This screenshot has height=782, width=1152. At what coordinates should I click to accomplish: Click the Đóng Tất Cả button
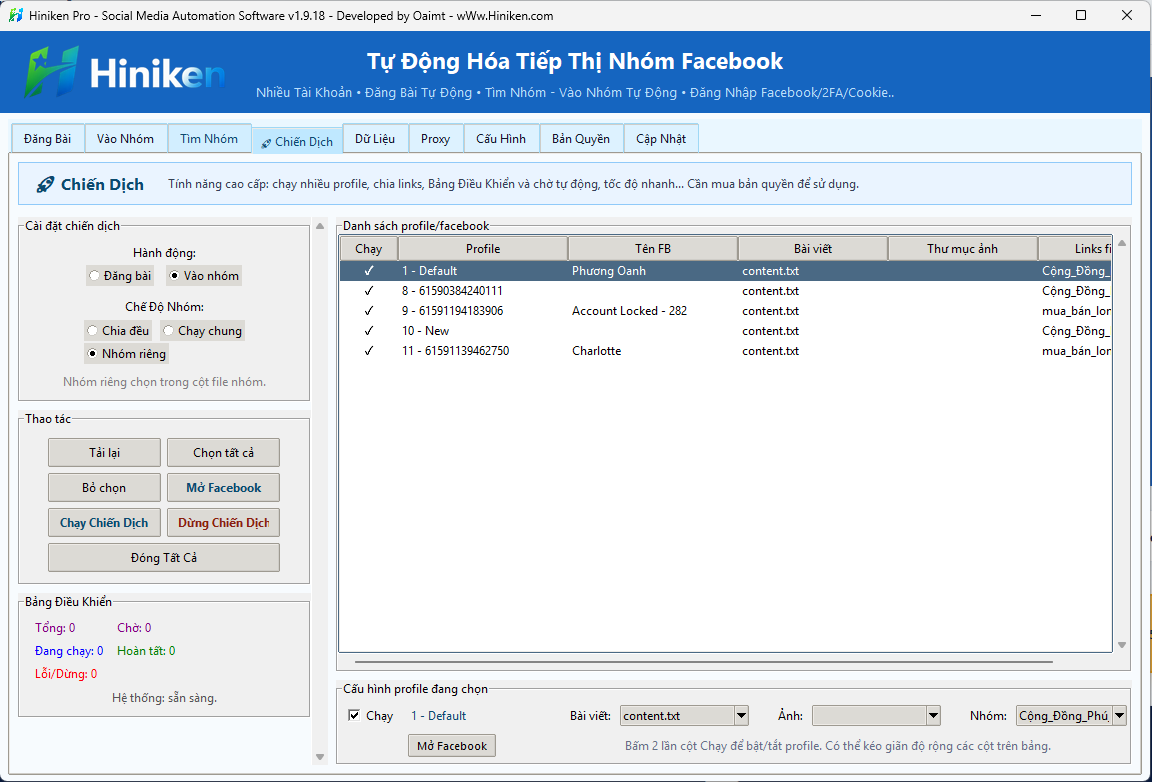(x=164, y=558)
